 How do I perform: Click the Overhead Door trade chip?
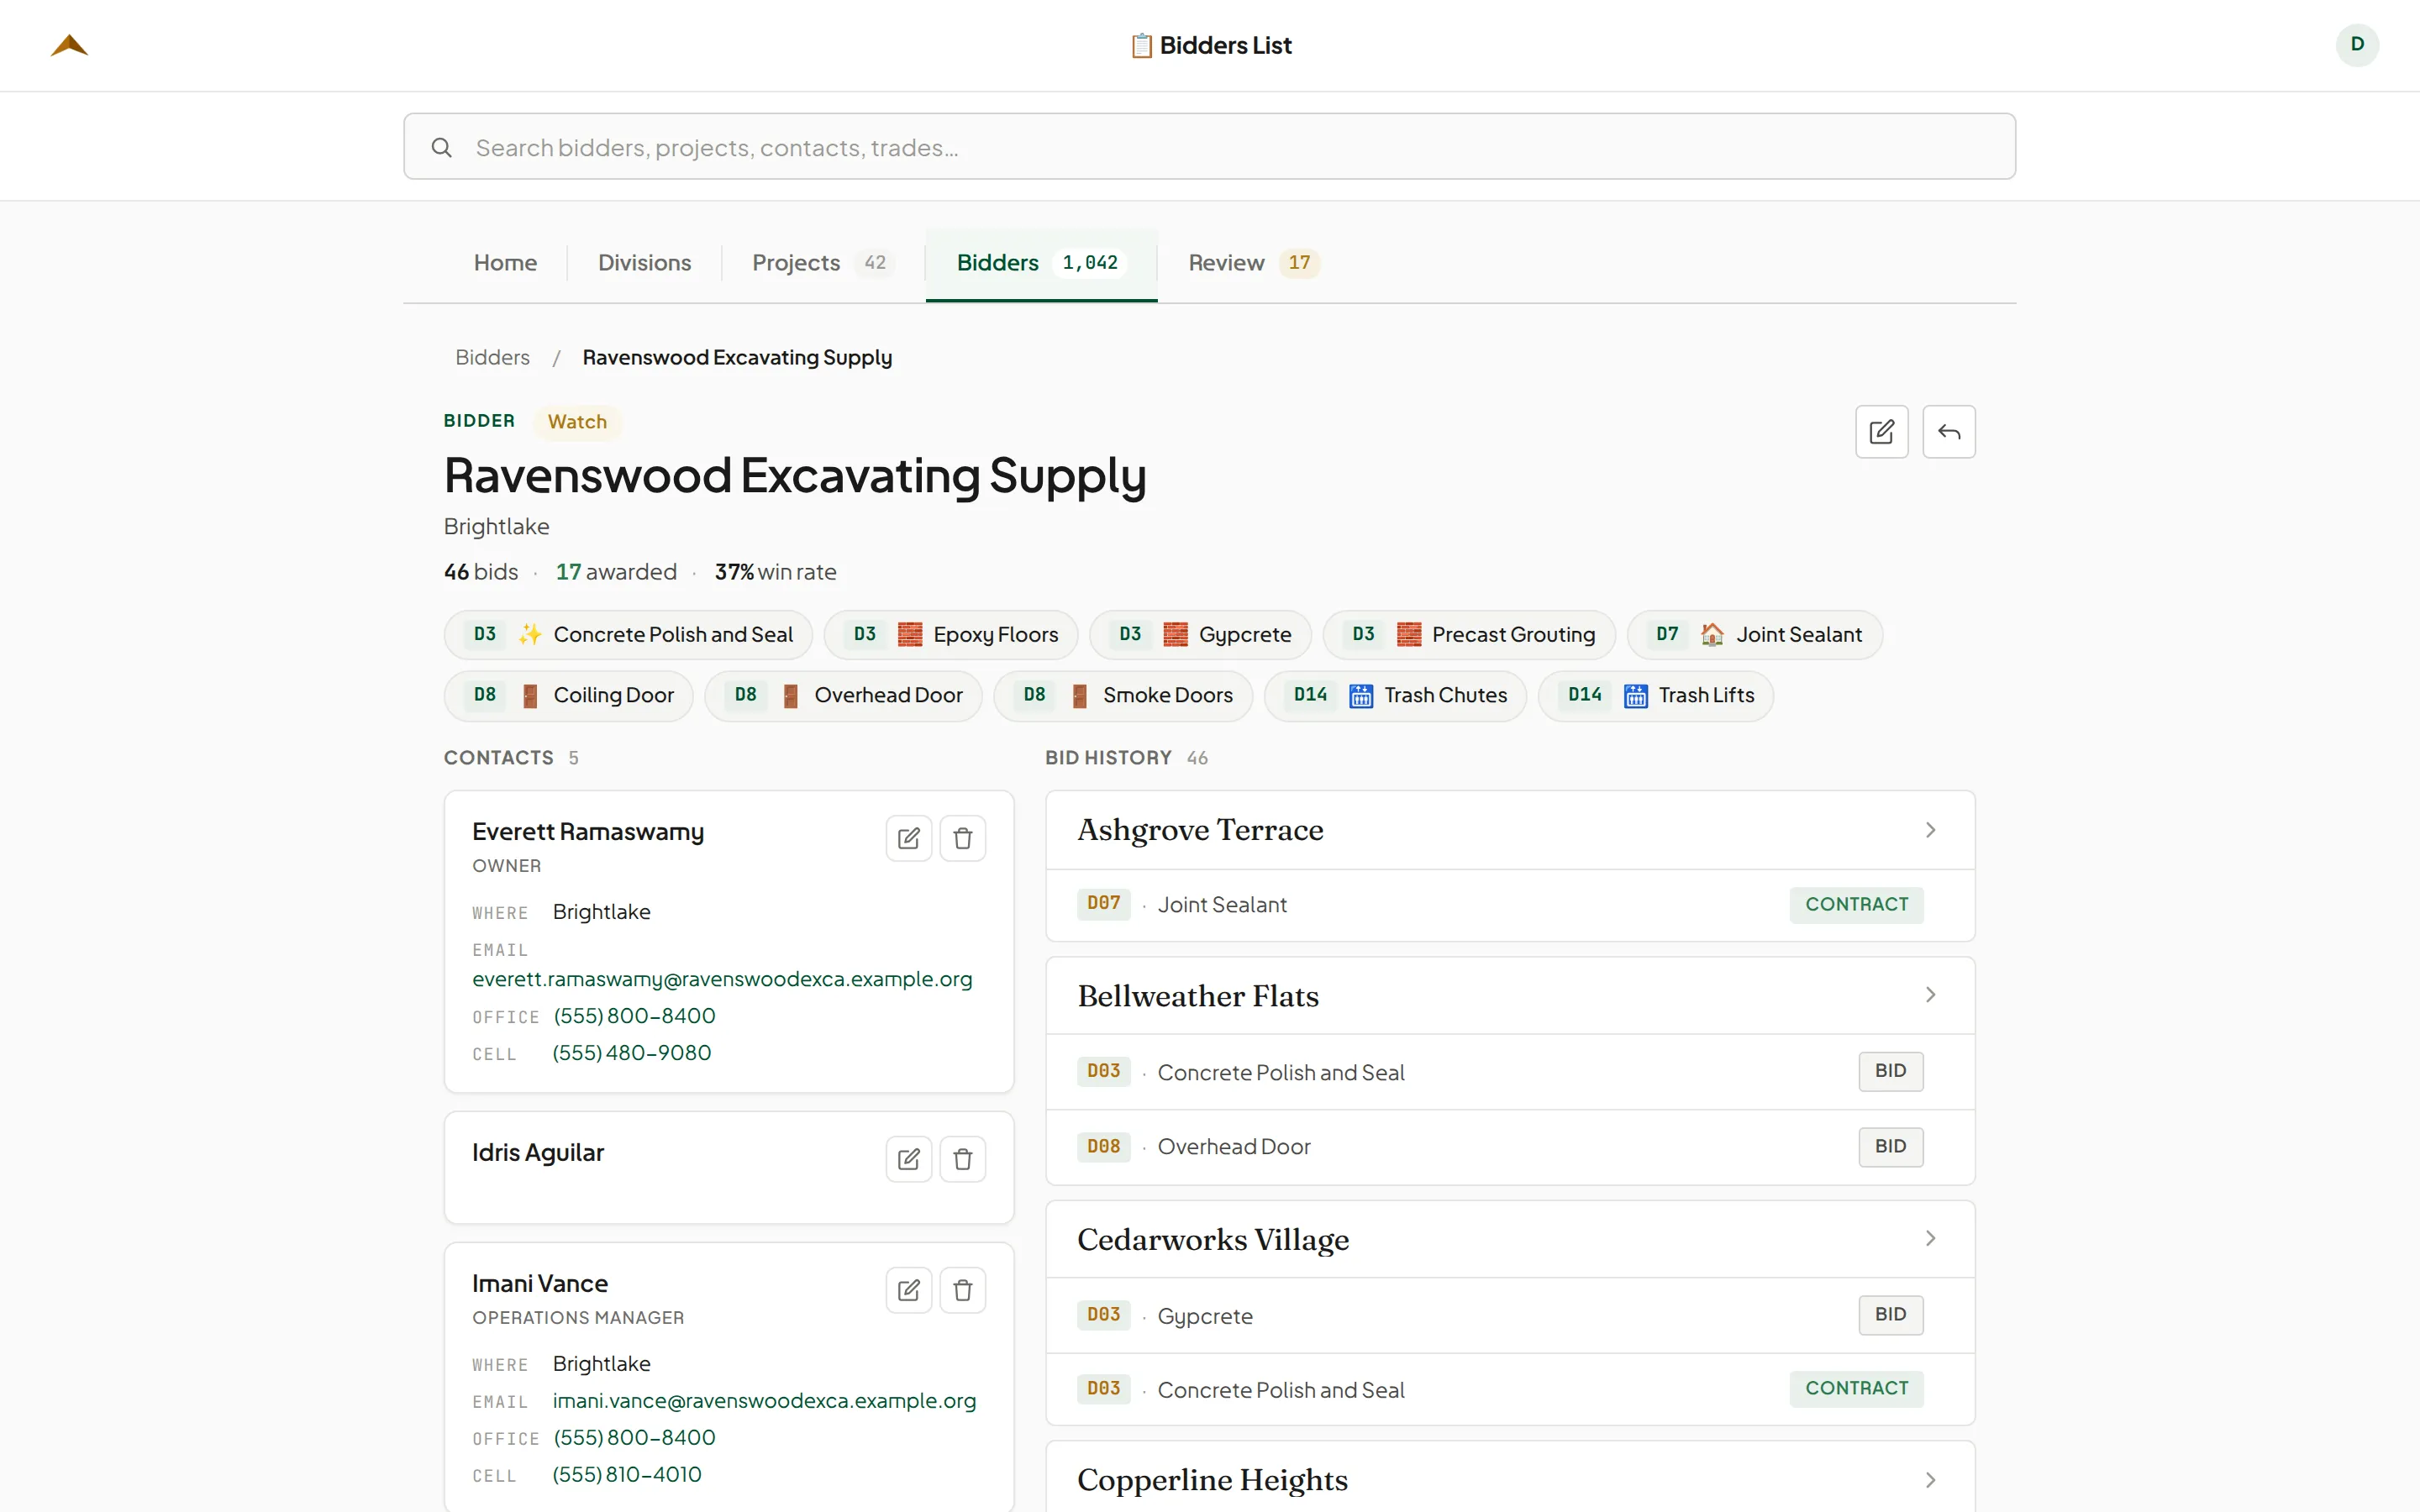tap(843, 696)
